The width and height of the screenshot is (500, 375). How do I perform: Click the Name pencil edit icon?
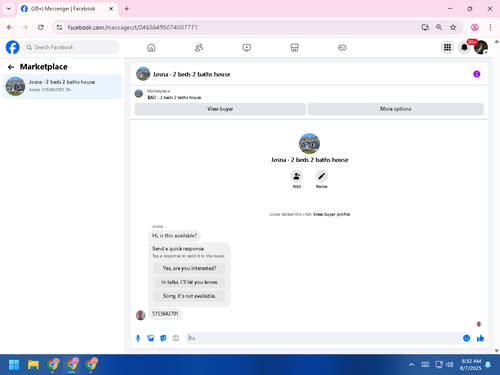[321, 176]
